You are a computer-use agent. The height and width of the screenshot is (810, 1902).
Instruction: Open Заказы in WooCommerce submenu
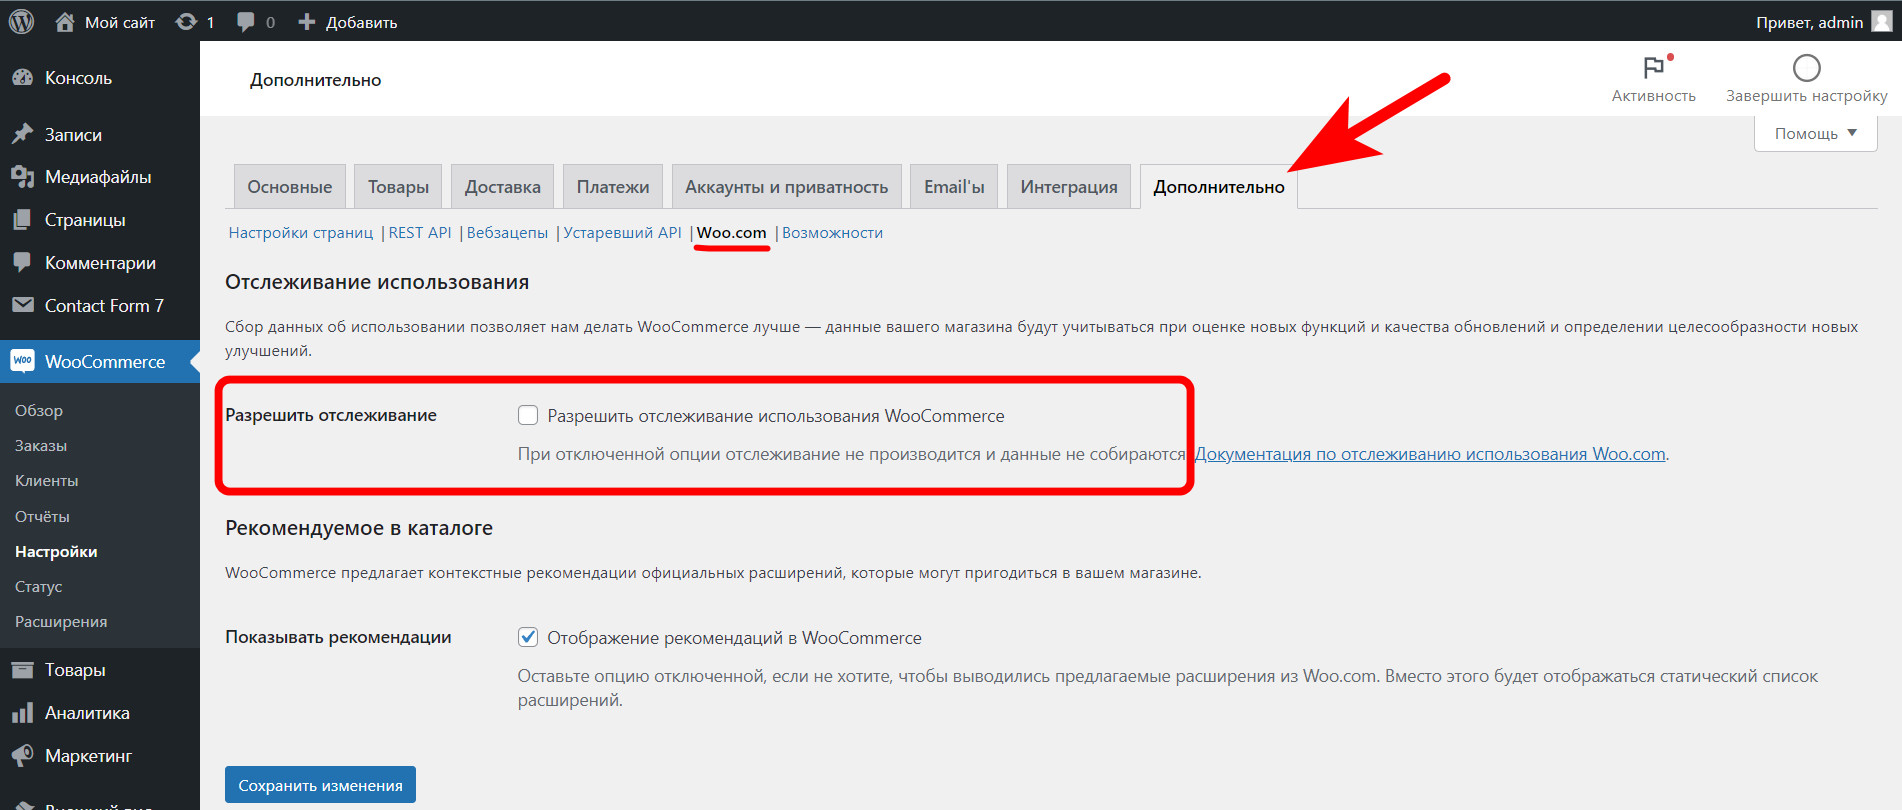(x=41, y=446)
